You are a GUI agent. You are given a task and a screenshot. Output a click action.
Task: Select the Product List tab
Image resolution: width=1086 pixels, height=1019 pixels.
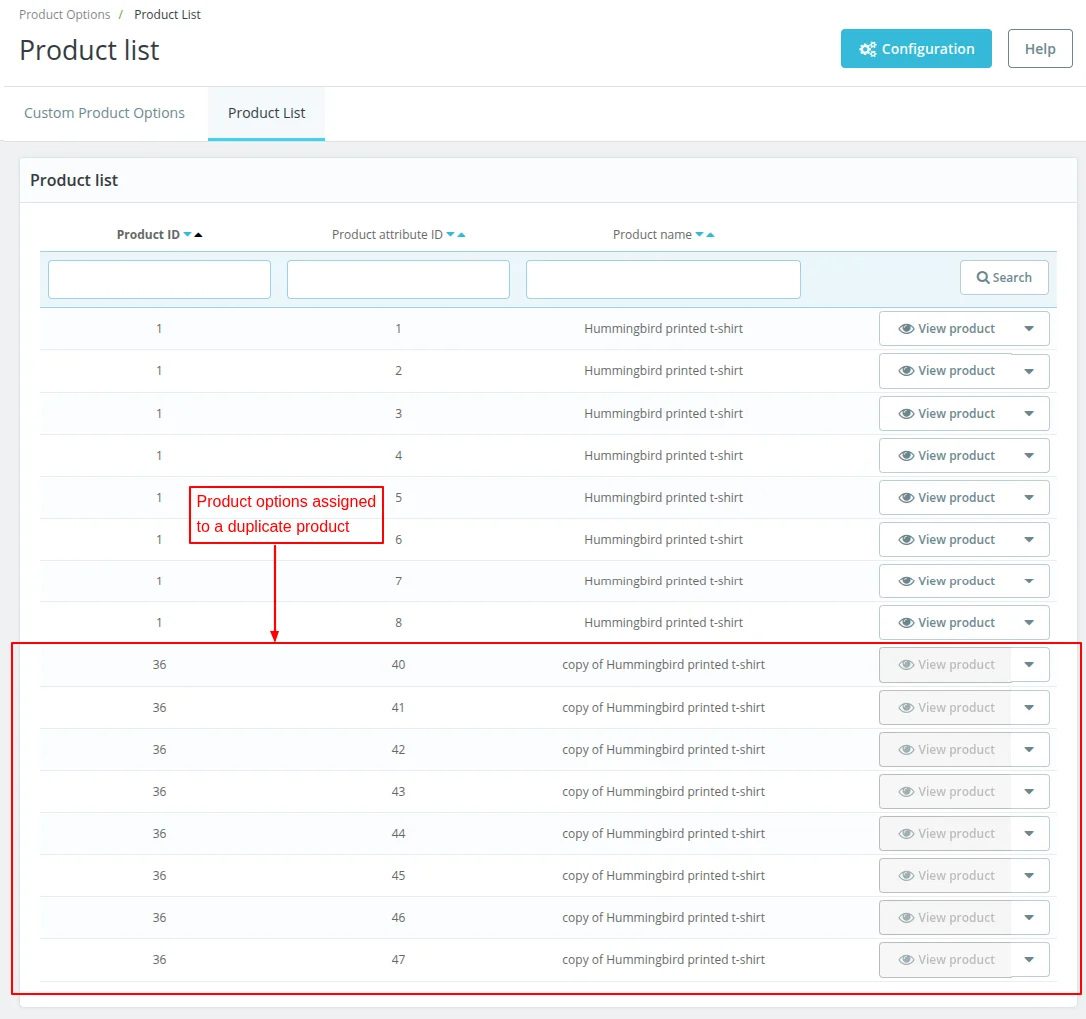coord(266,113)
